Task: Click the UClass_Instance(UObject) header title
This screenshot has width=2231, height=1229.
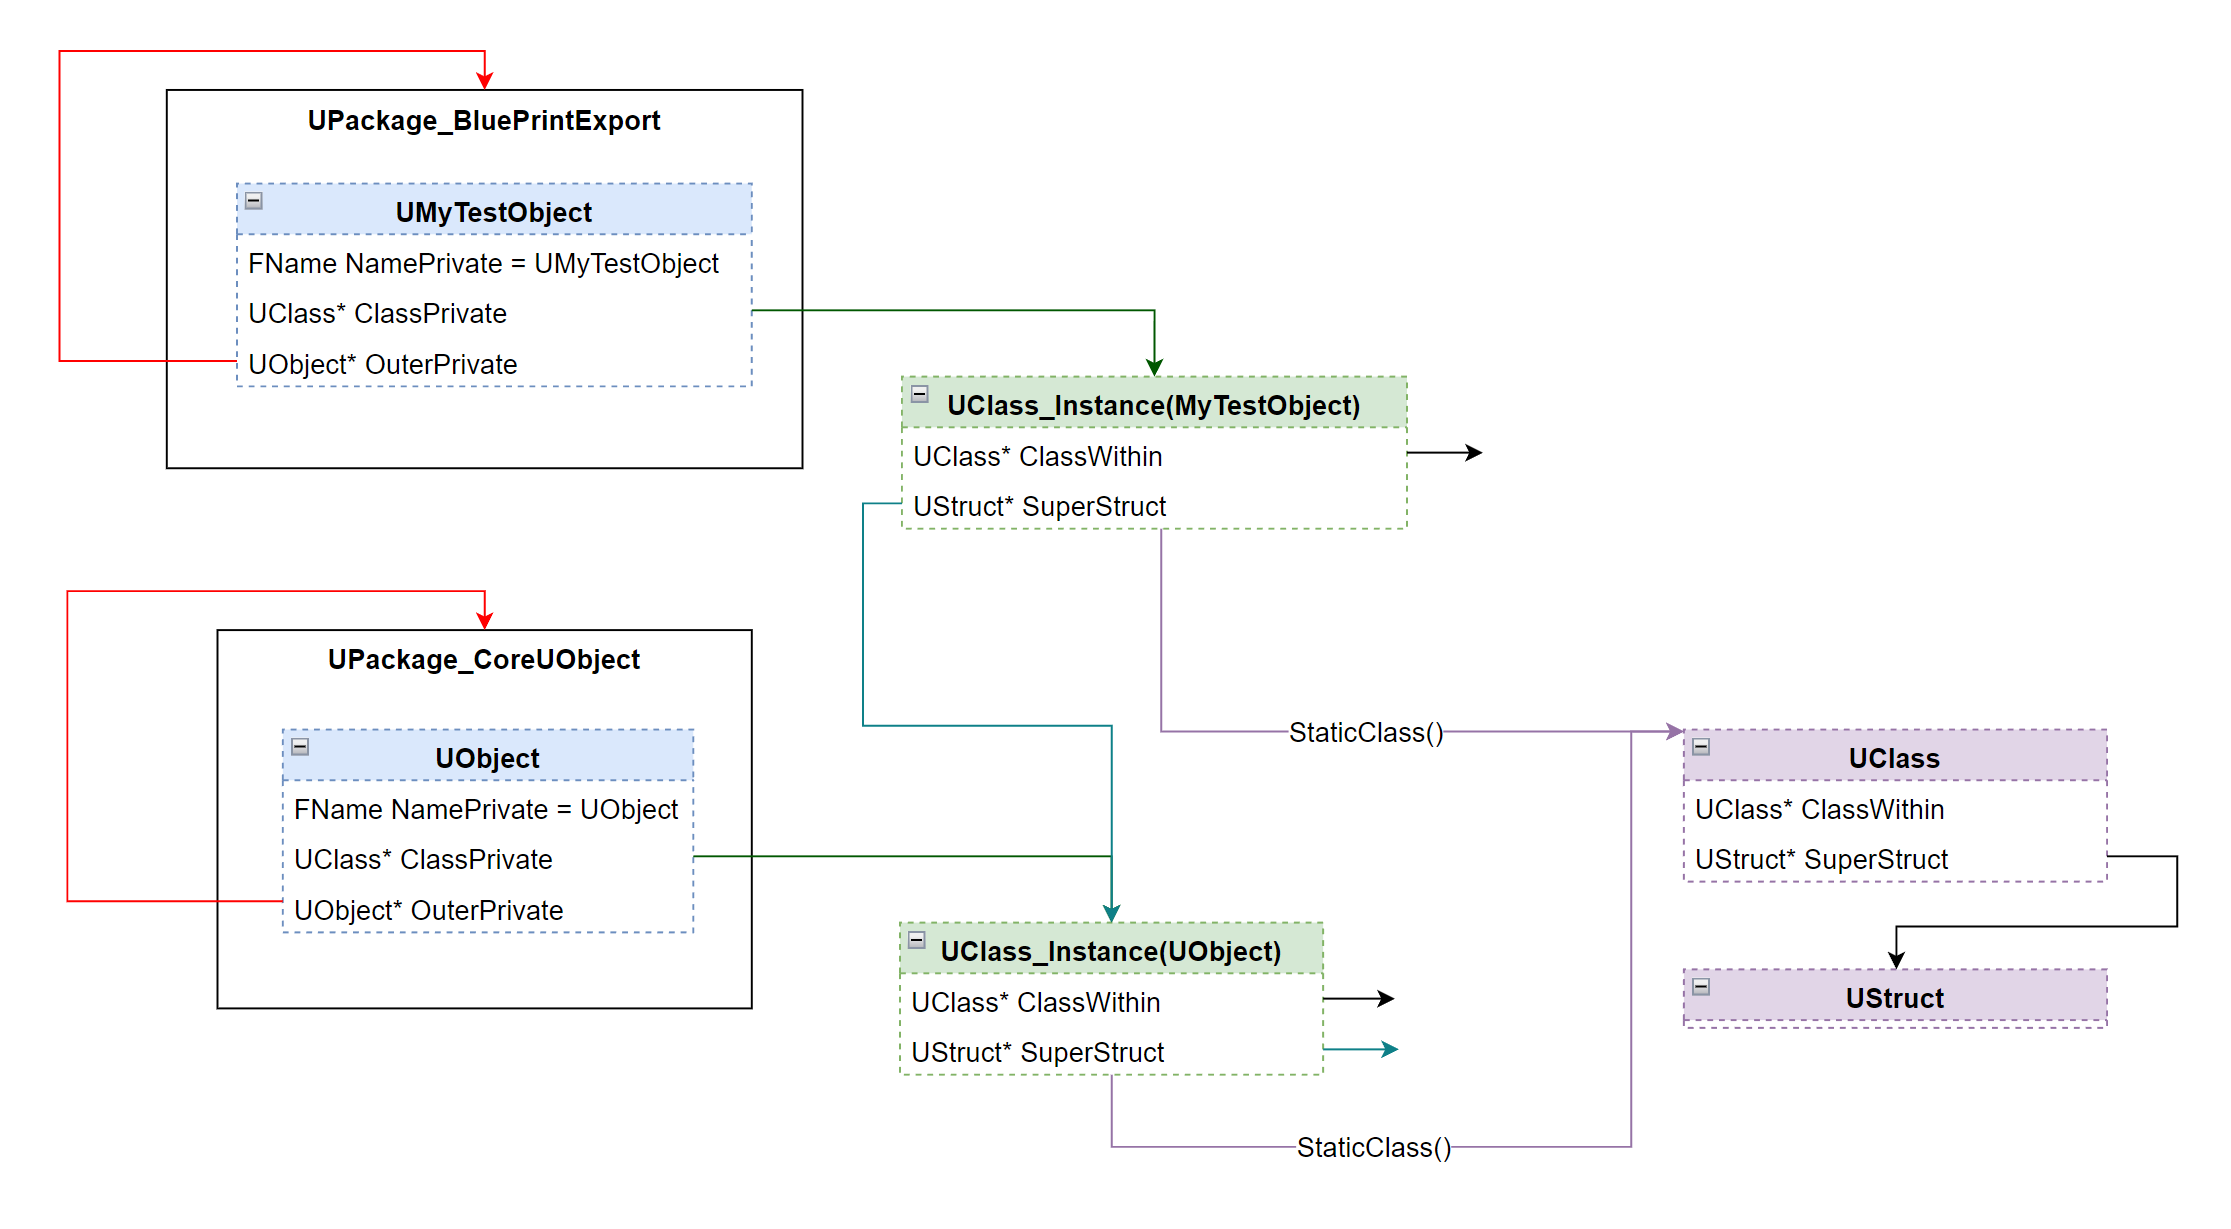Action: coord(1110,952)
